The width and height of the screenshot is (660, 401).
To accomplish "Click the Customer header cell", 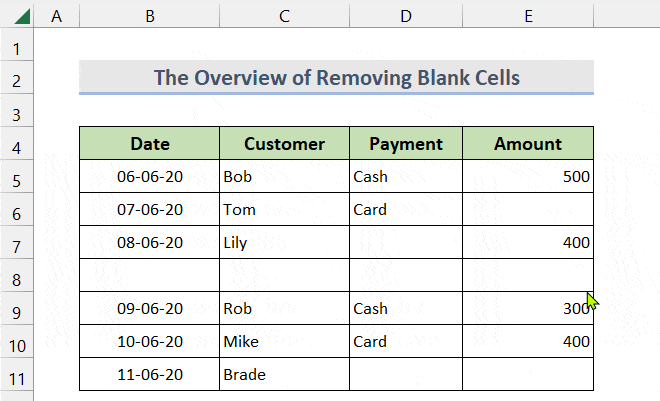I will pyautogui.click(x=284, y=144).
